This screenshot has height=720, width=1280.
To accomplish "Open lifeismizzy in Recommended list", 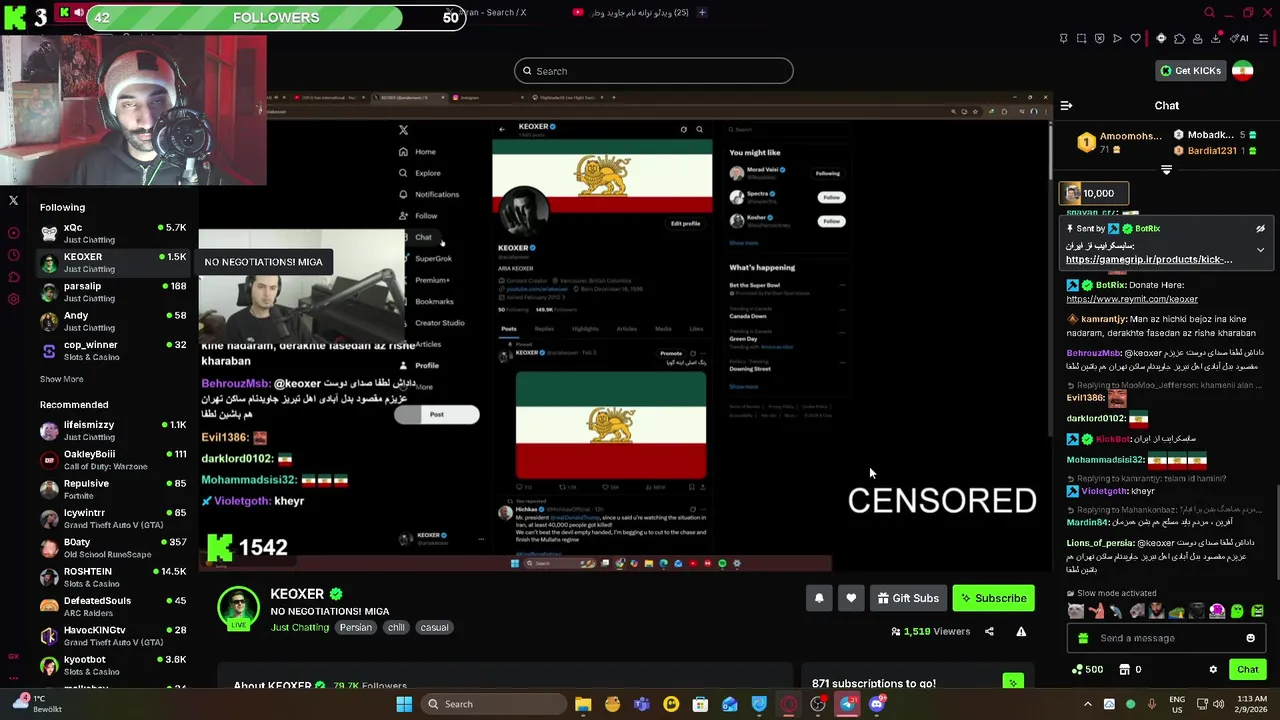I will 112,430.
